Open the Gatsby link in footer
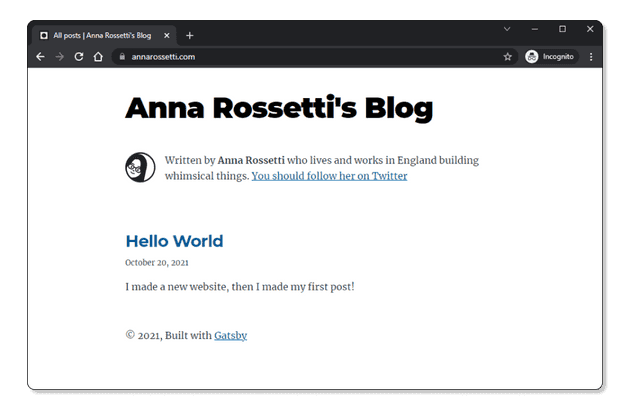630x410 pixels. tap(230, 335)
